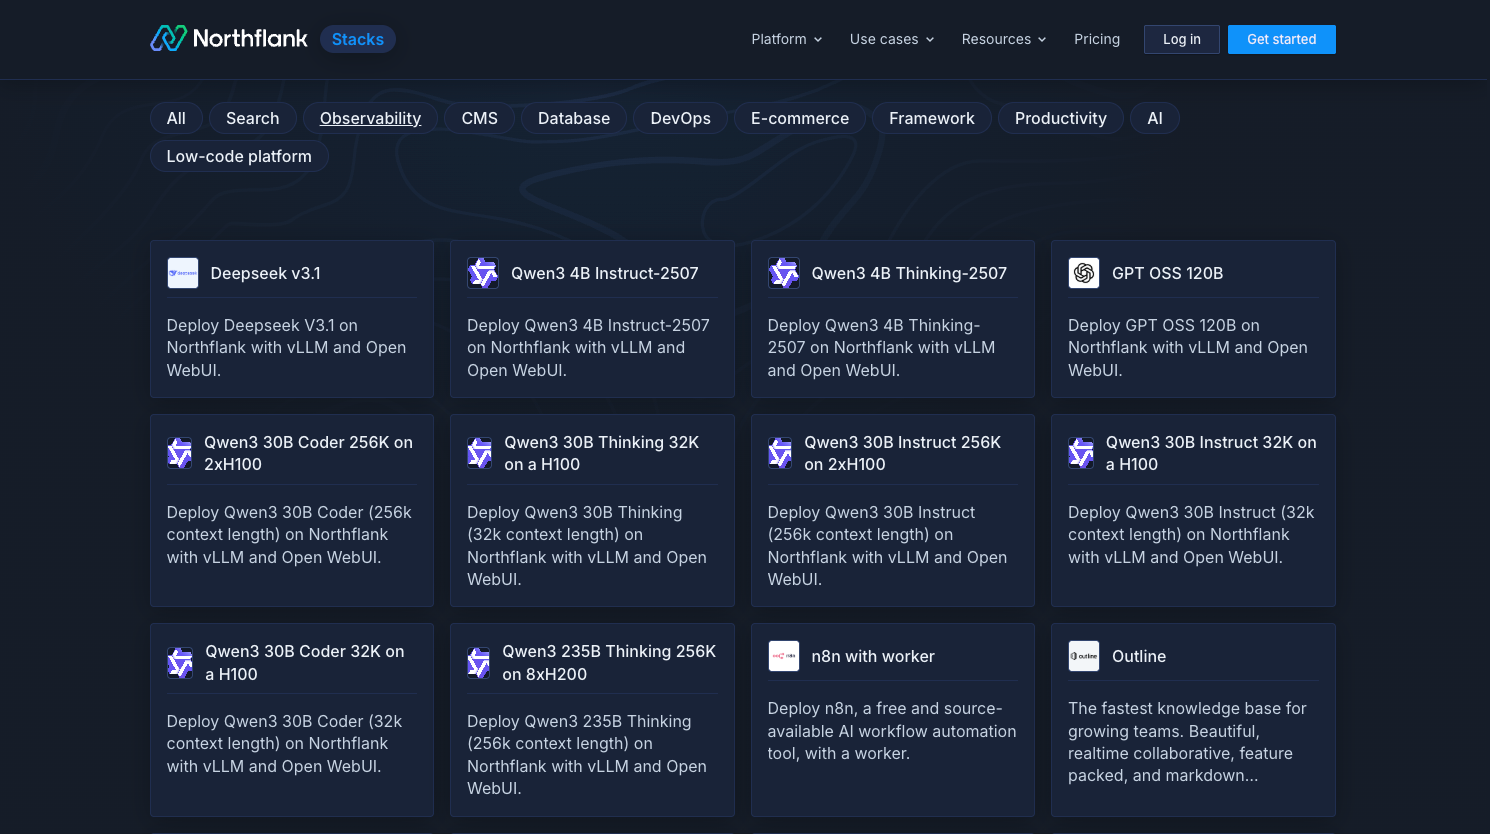
Task: Click the Get started button
Action: [x=1282, y=39]
